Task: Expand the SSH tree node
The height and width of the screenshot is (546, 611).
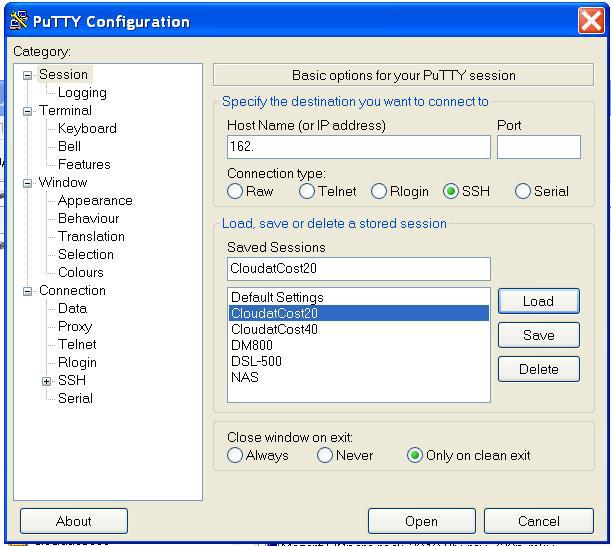Action: point(46,381)
